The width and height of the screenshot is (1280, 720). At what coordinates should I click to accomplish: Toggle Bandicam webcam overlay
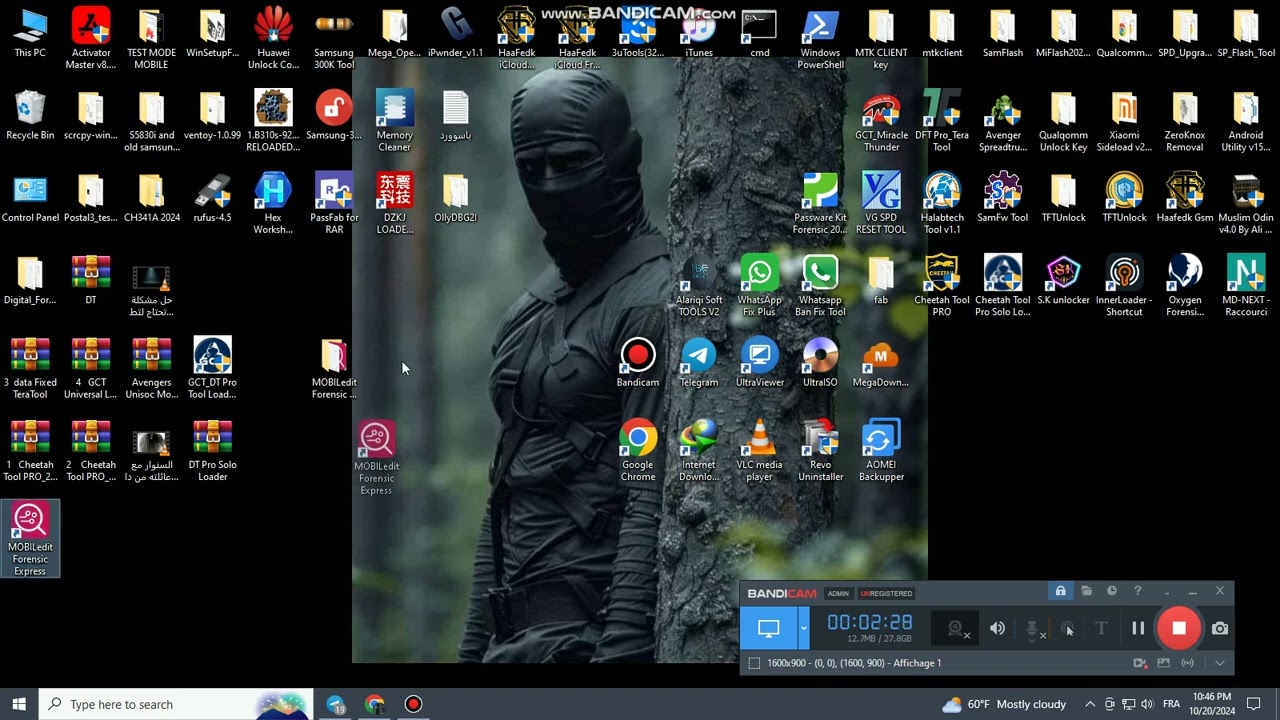pos(957,629)
